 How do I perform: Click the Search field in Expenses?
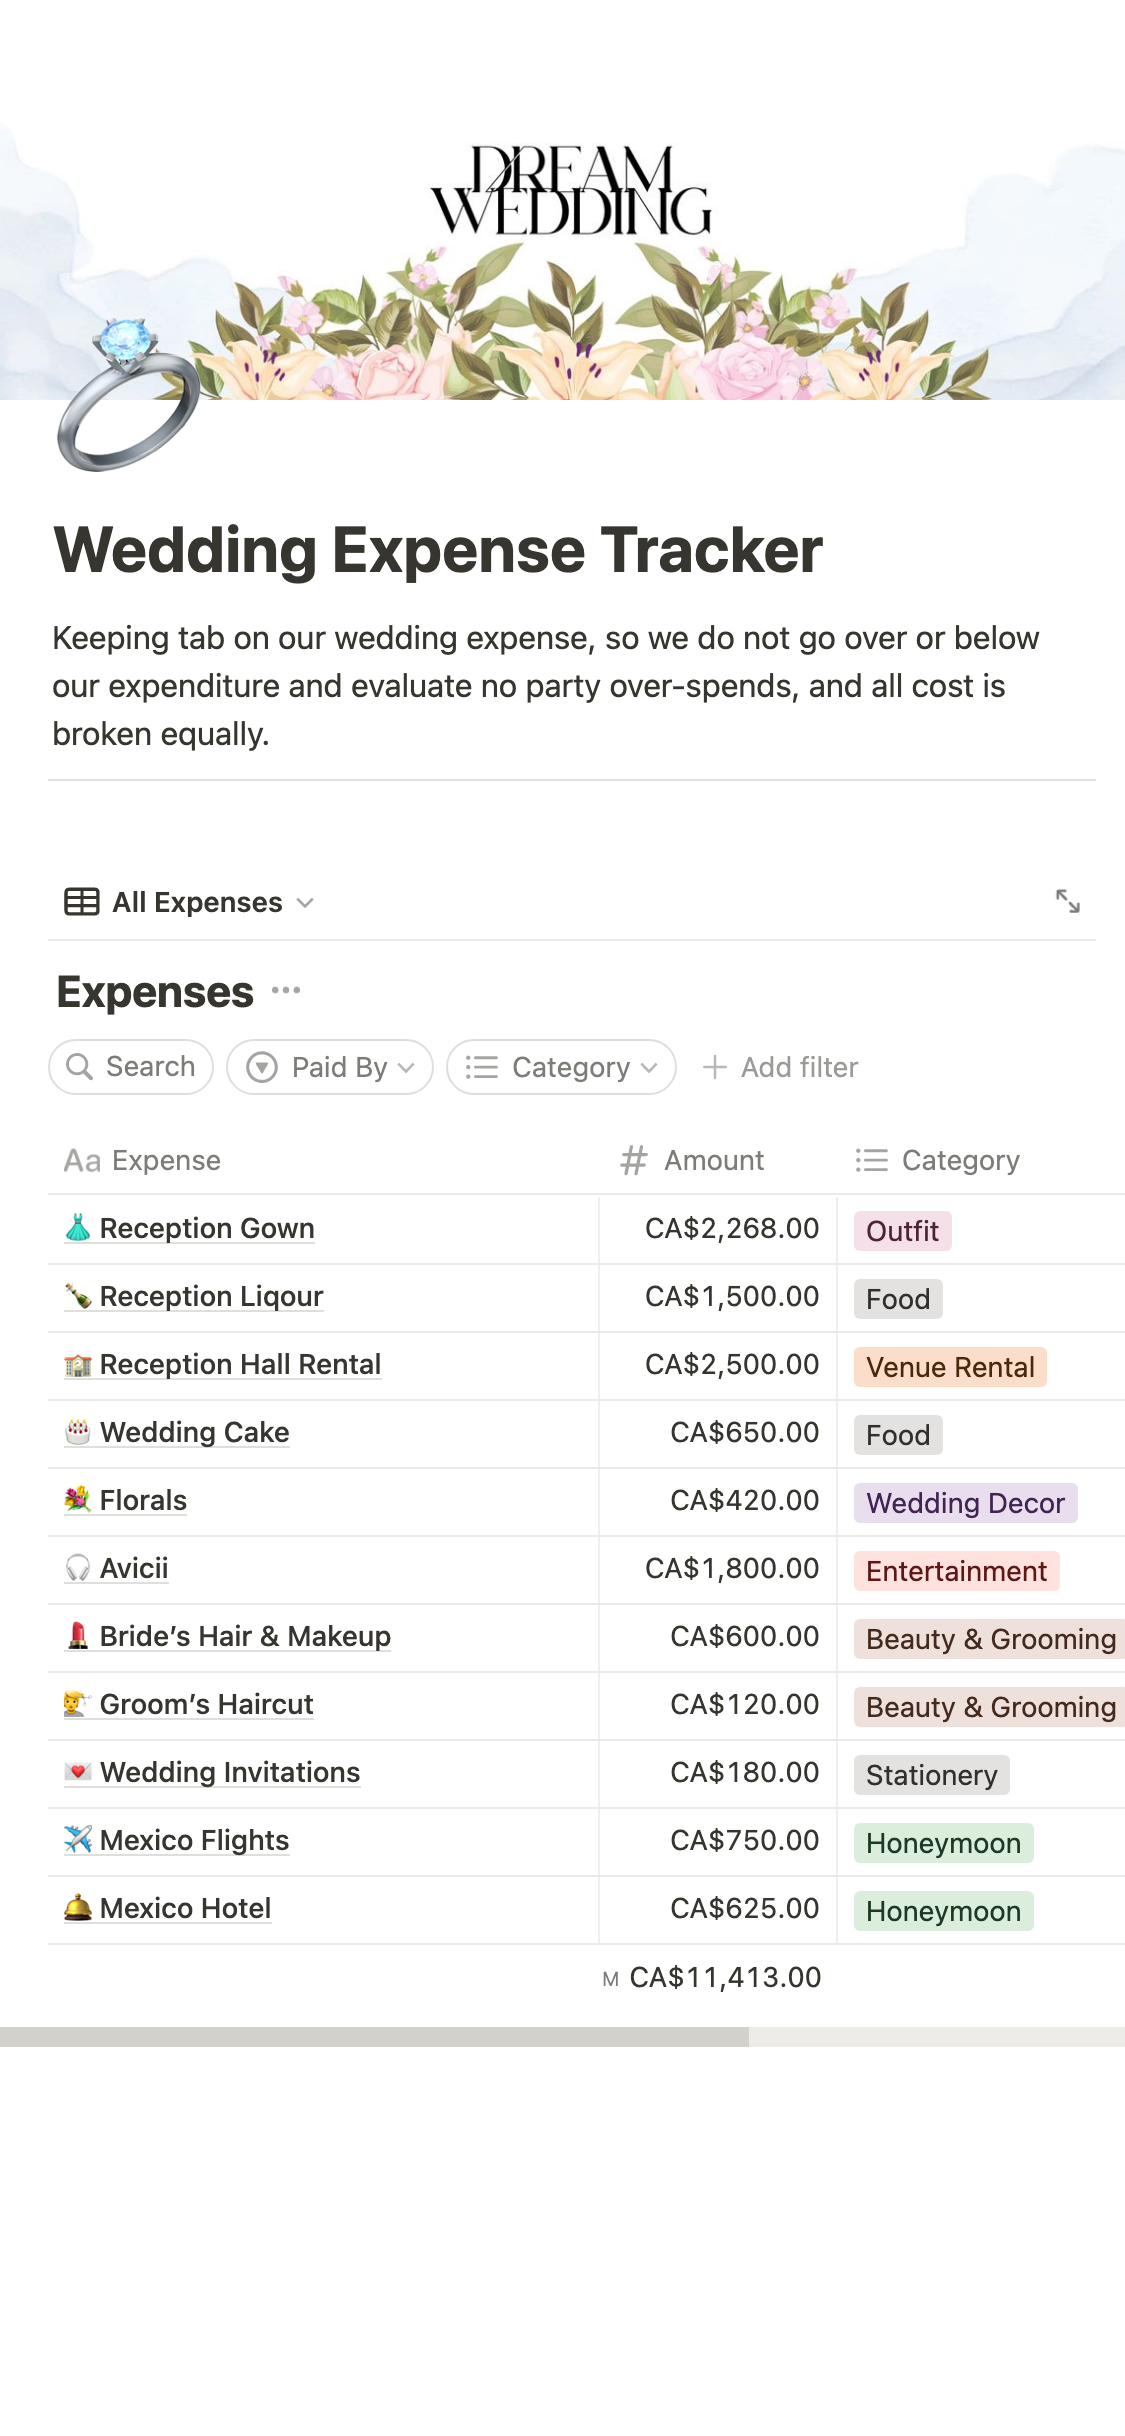click(131, 1067)
